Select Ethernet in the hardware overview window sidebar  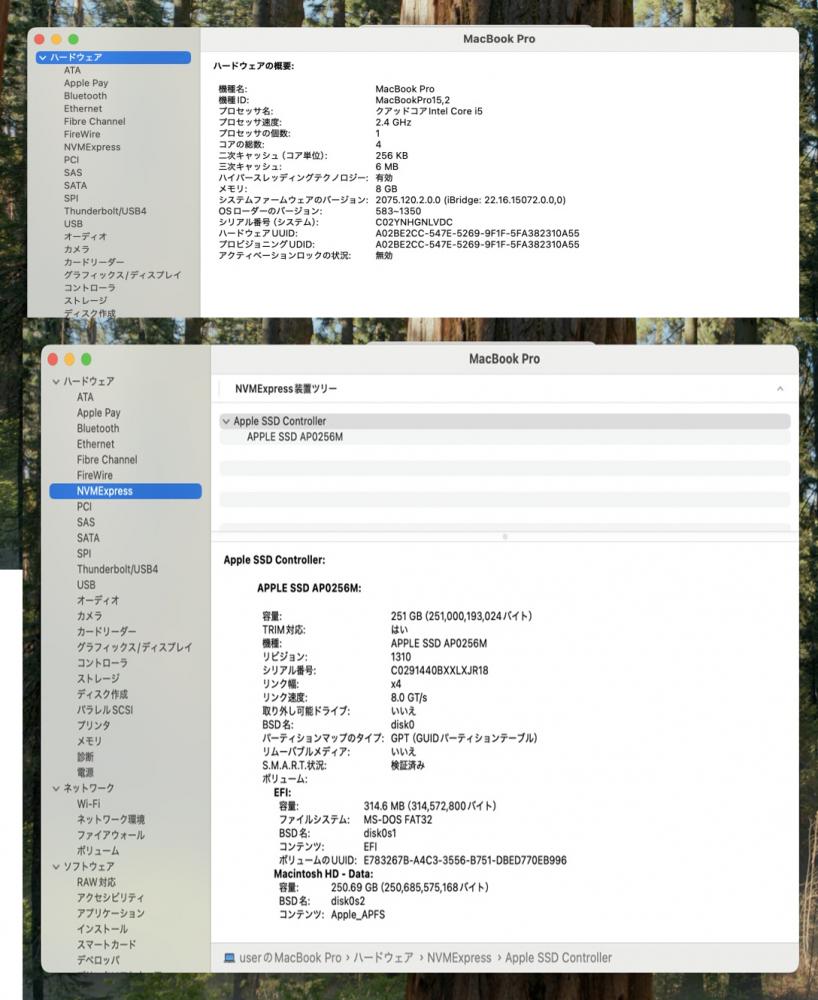click(x=83, y=108)
